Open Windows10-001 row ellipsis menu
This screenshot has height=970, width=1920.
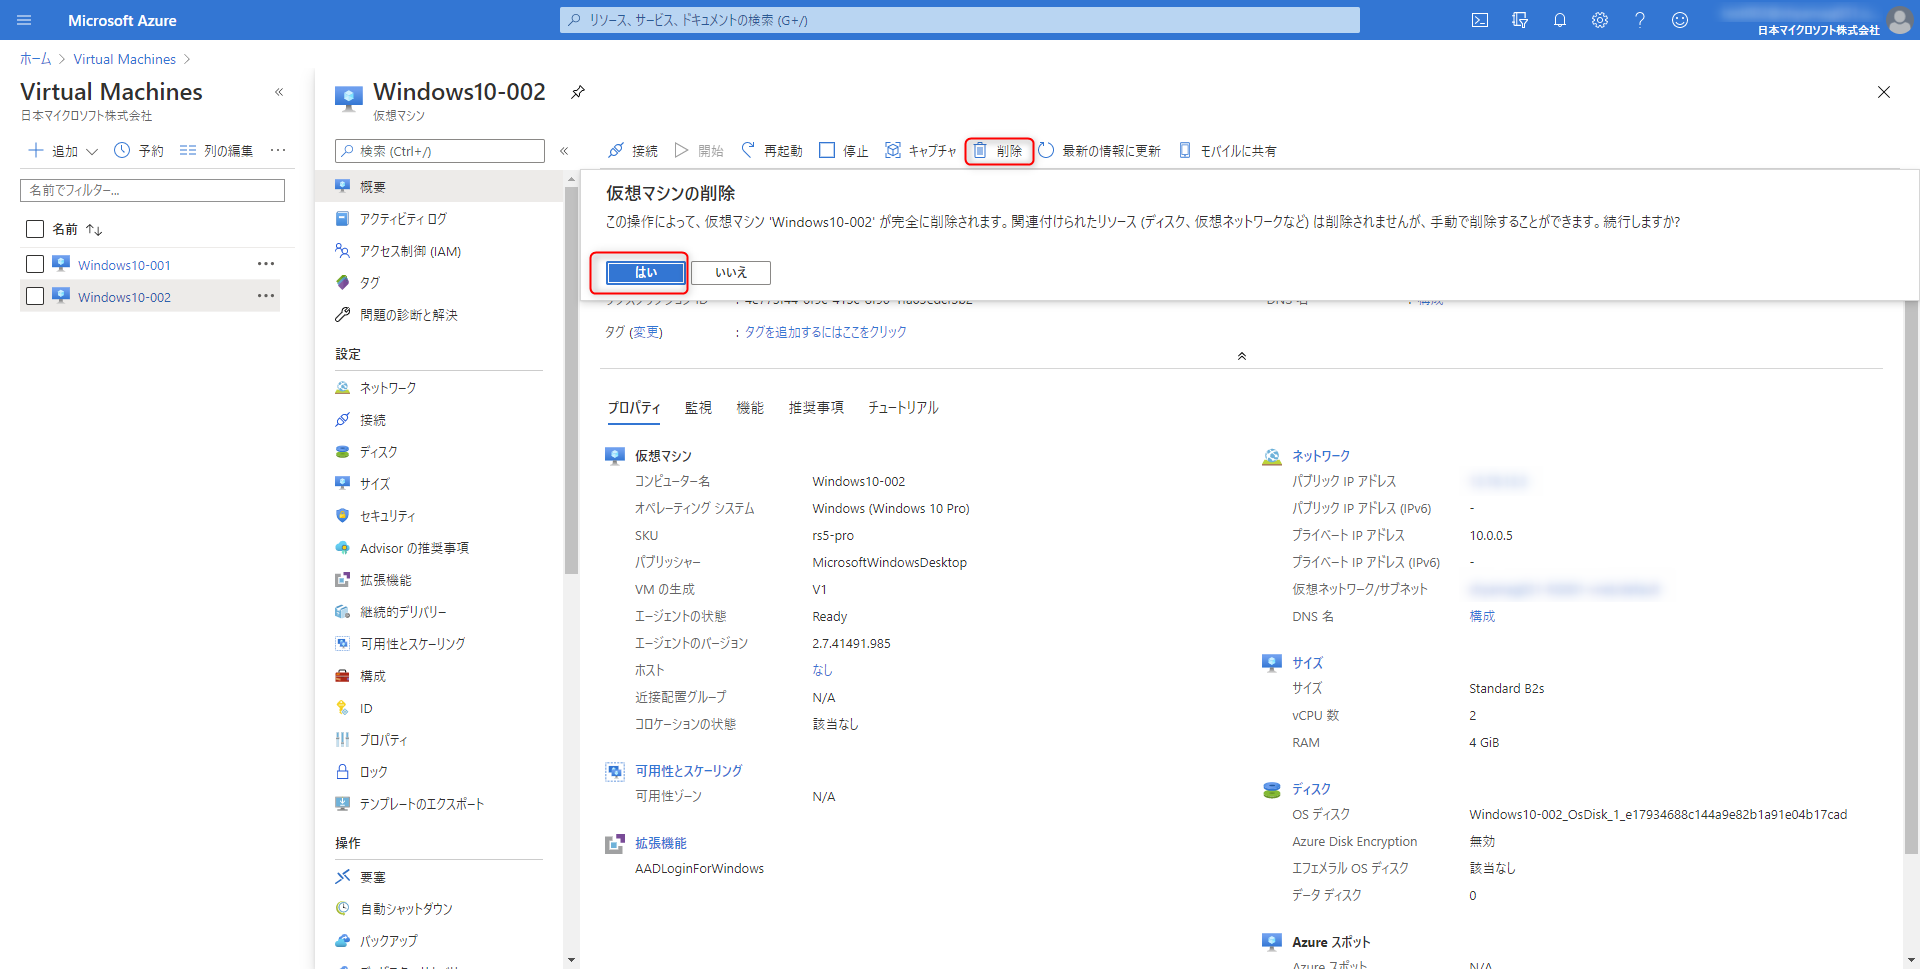[x=265, y=264]
